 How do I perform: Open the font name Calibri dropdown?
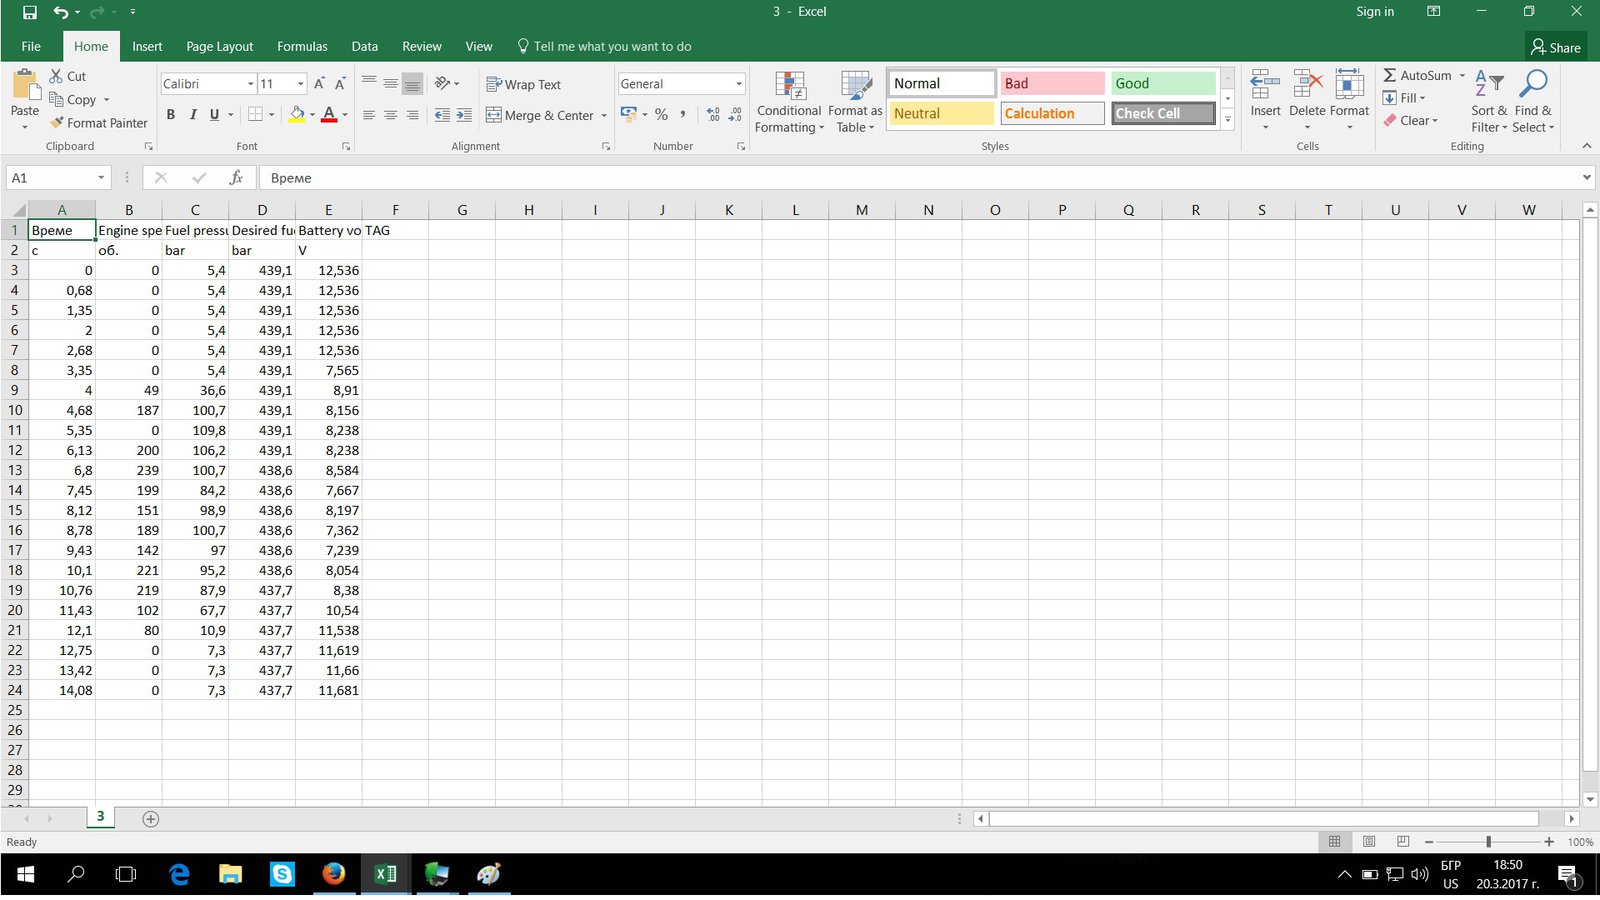[250, 84]
